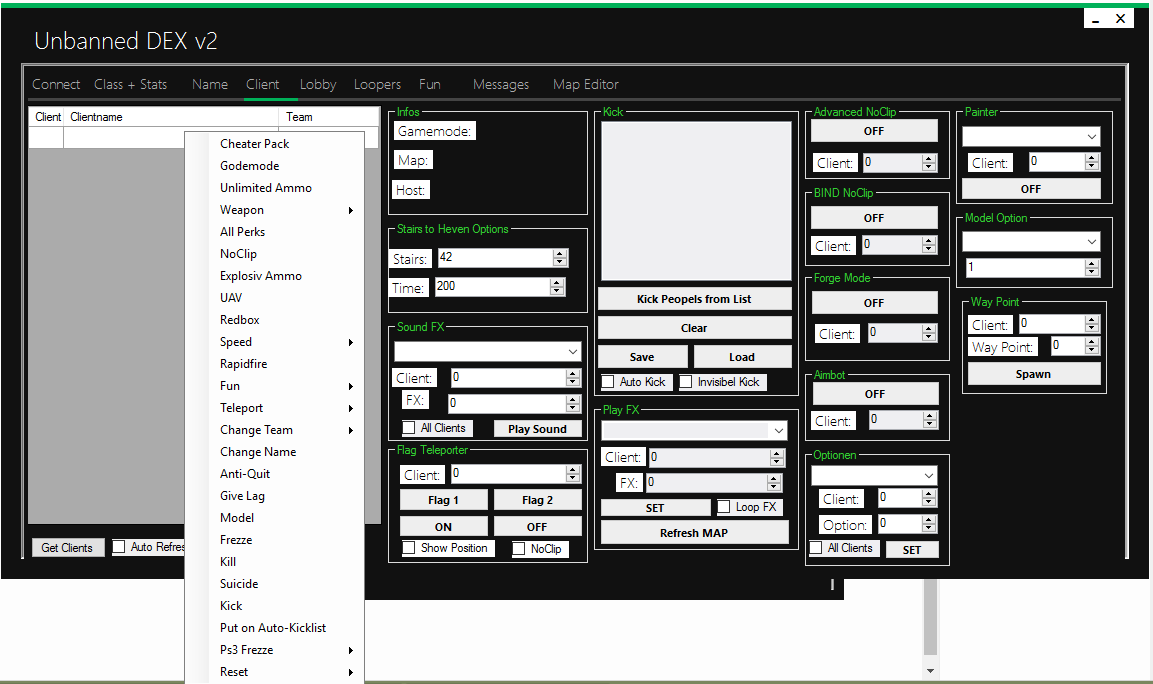Click the Spawn button under Way Point
1153x684 pixels.
pos(1033,374)
